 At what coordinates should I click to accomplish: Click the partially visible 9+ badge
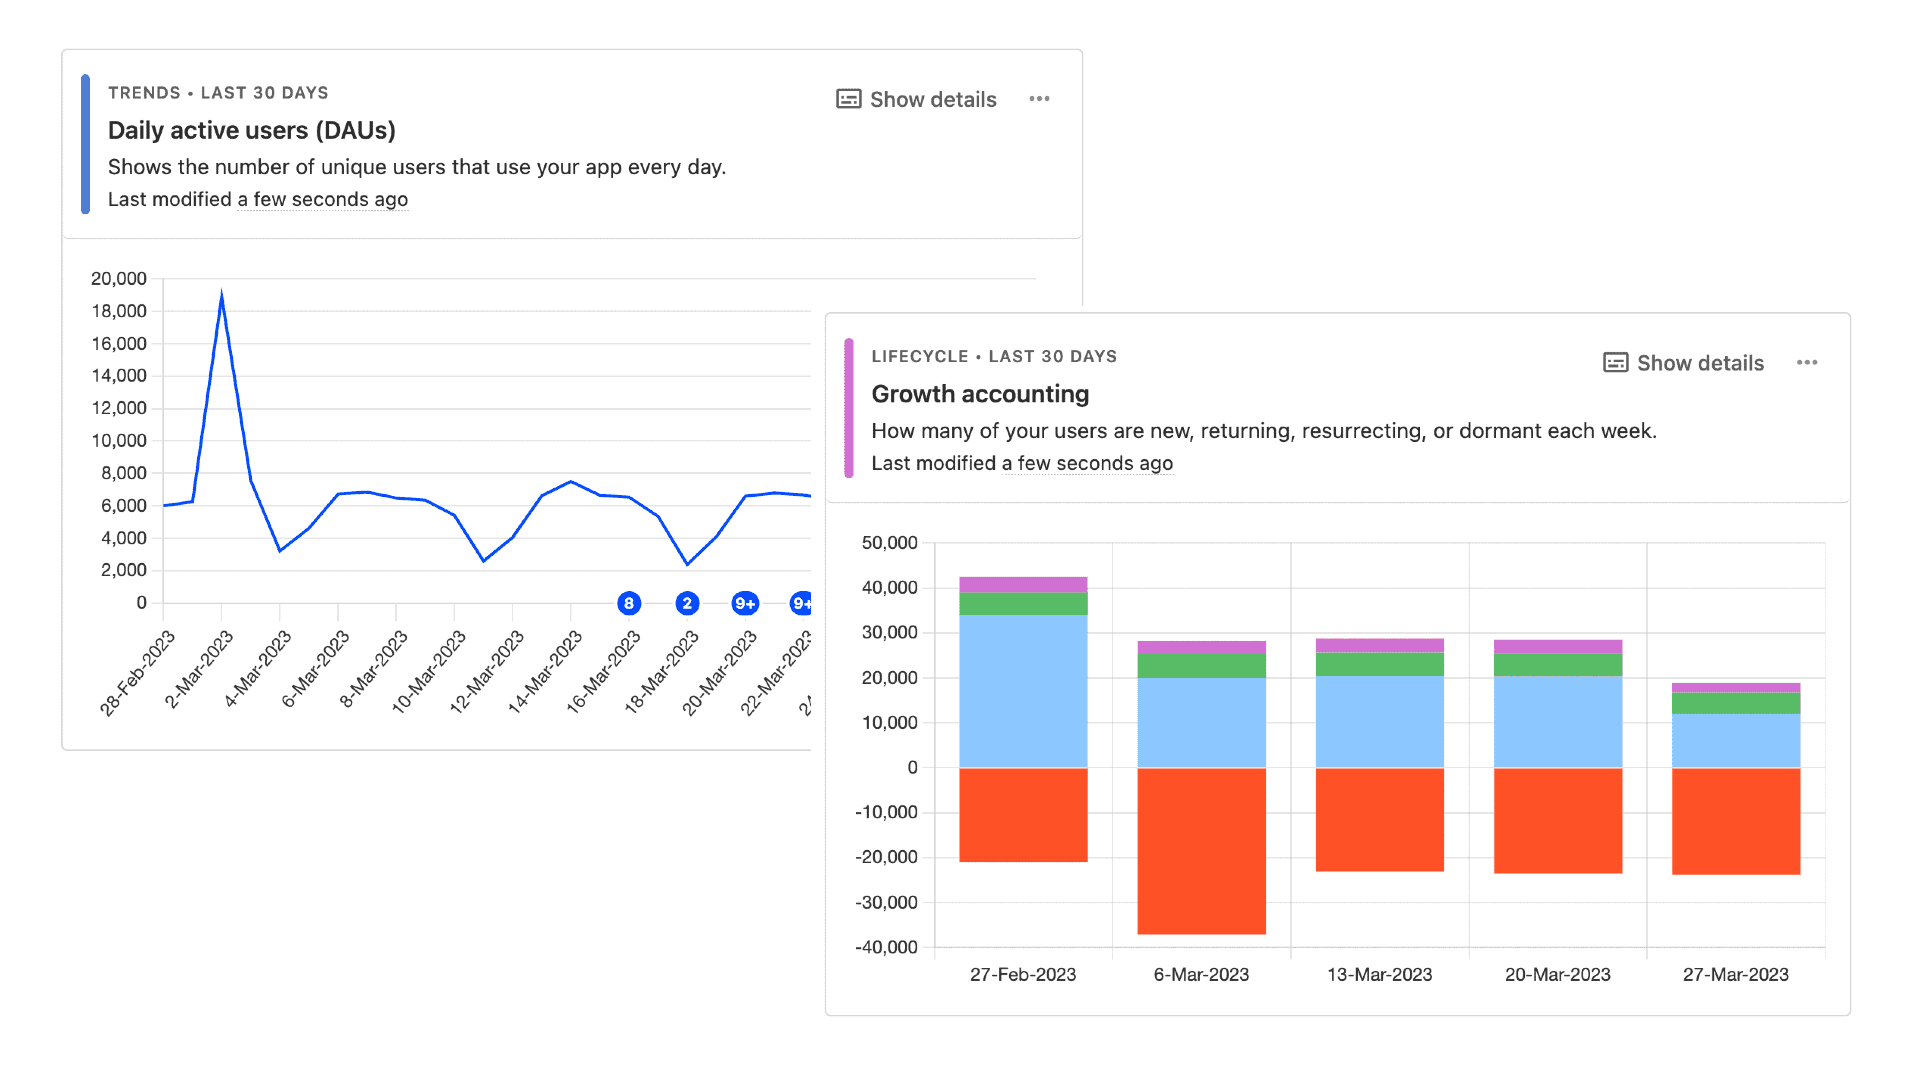coord(802,603)
